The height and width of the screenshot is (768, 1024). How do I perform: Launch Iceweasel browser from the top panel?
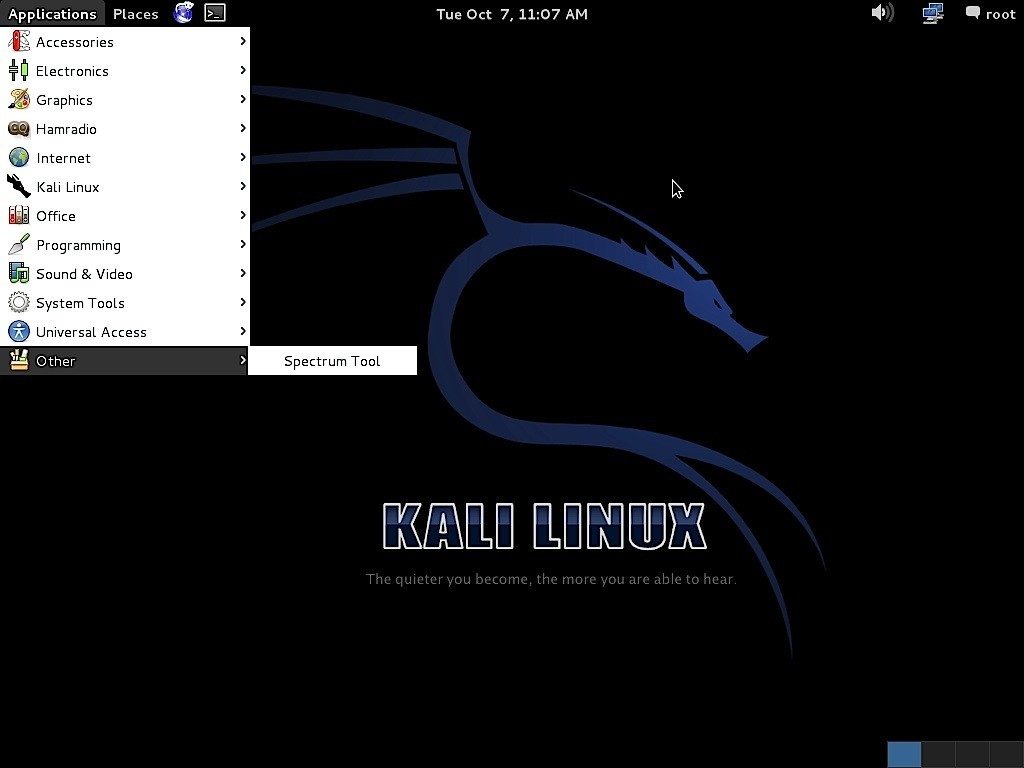pos(183,13)
